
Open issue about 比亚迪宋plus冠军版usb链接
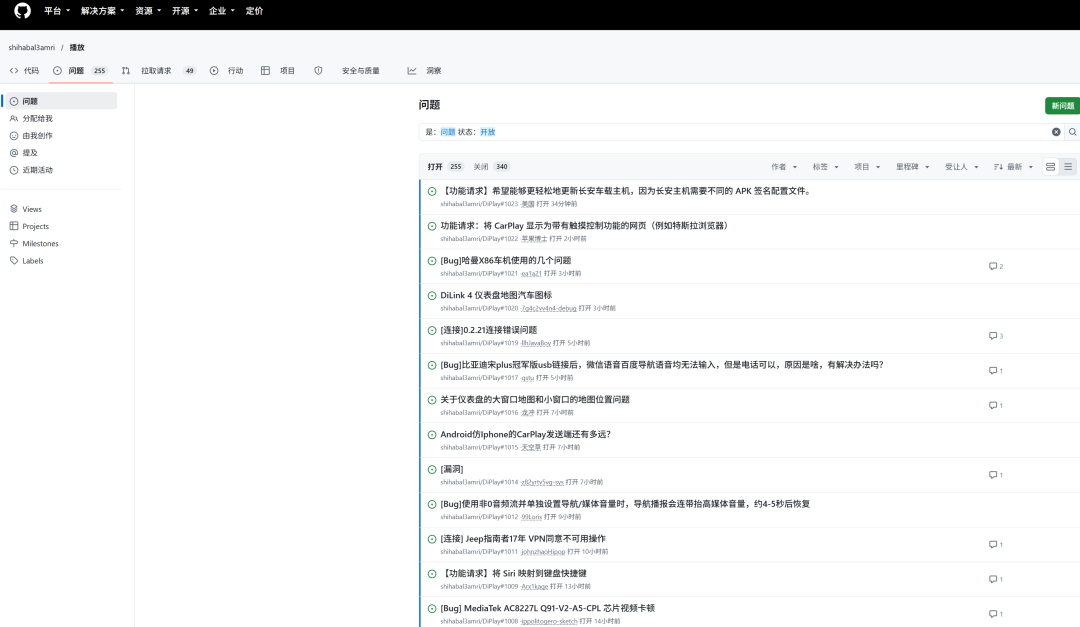[x=662, y=364]
